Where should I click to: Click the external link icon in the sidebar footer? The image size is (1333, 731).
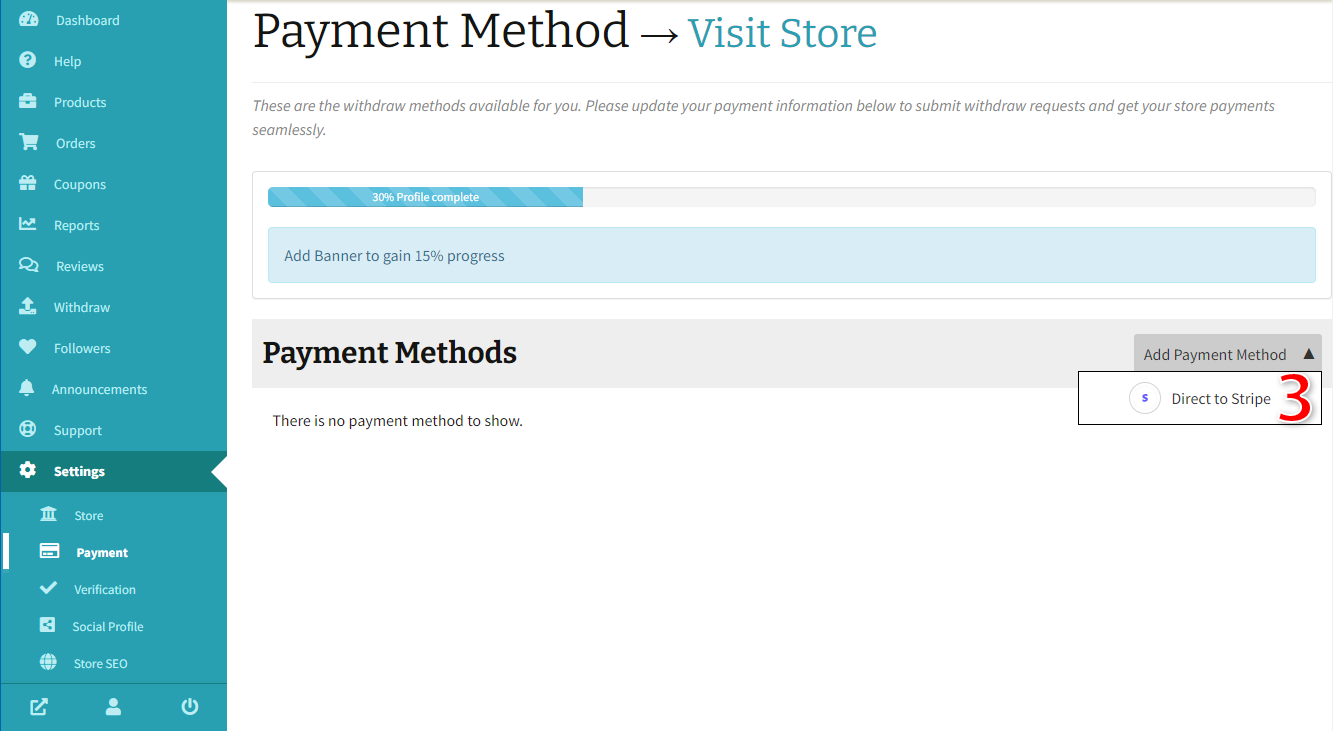coord(38,707)
